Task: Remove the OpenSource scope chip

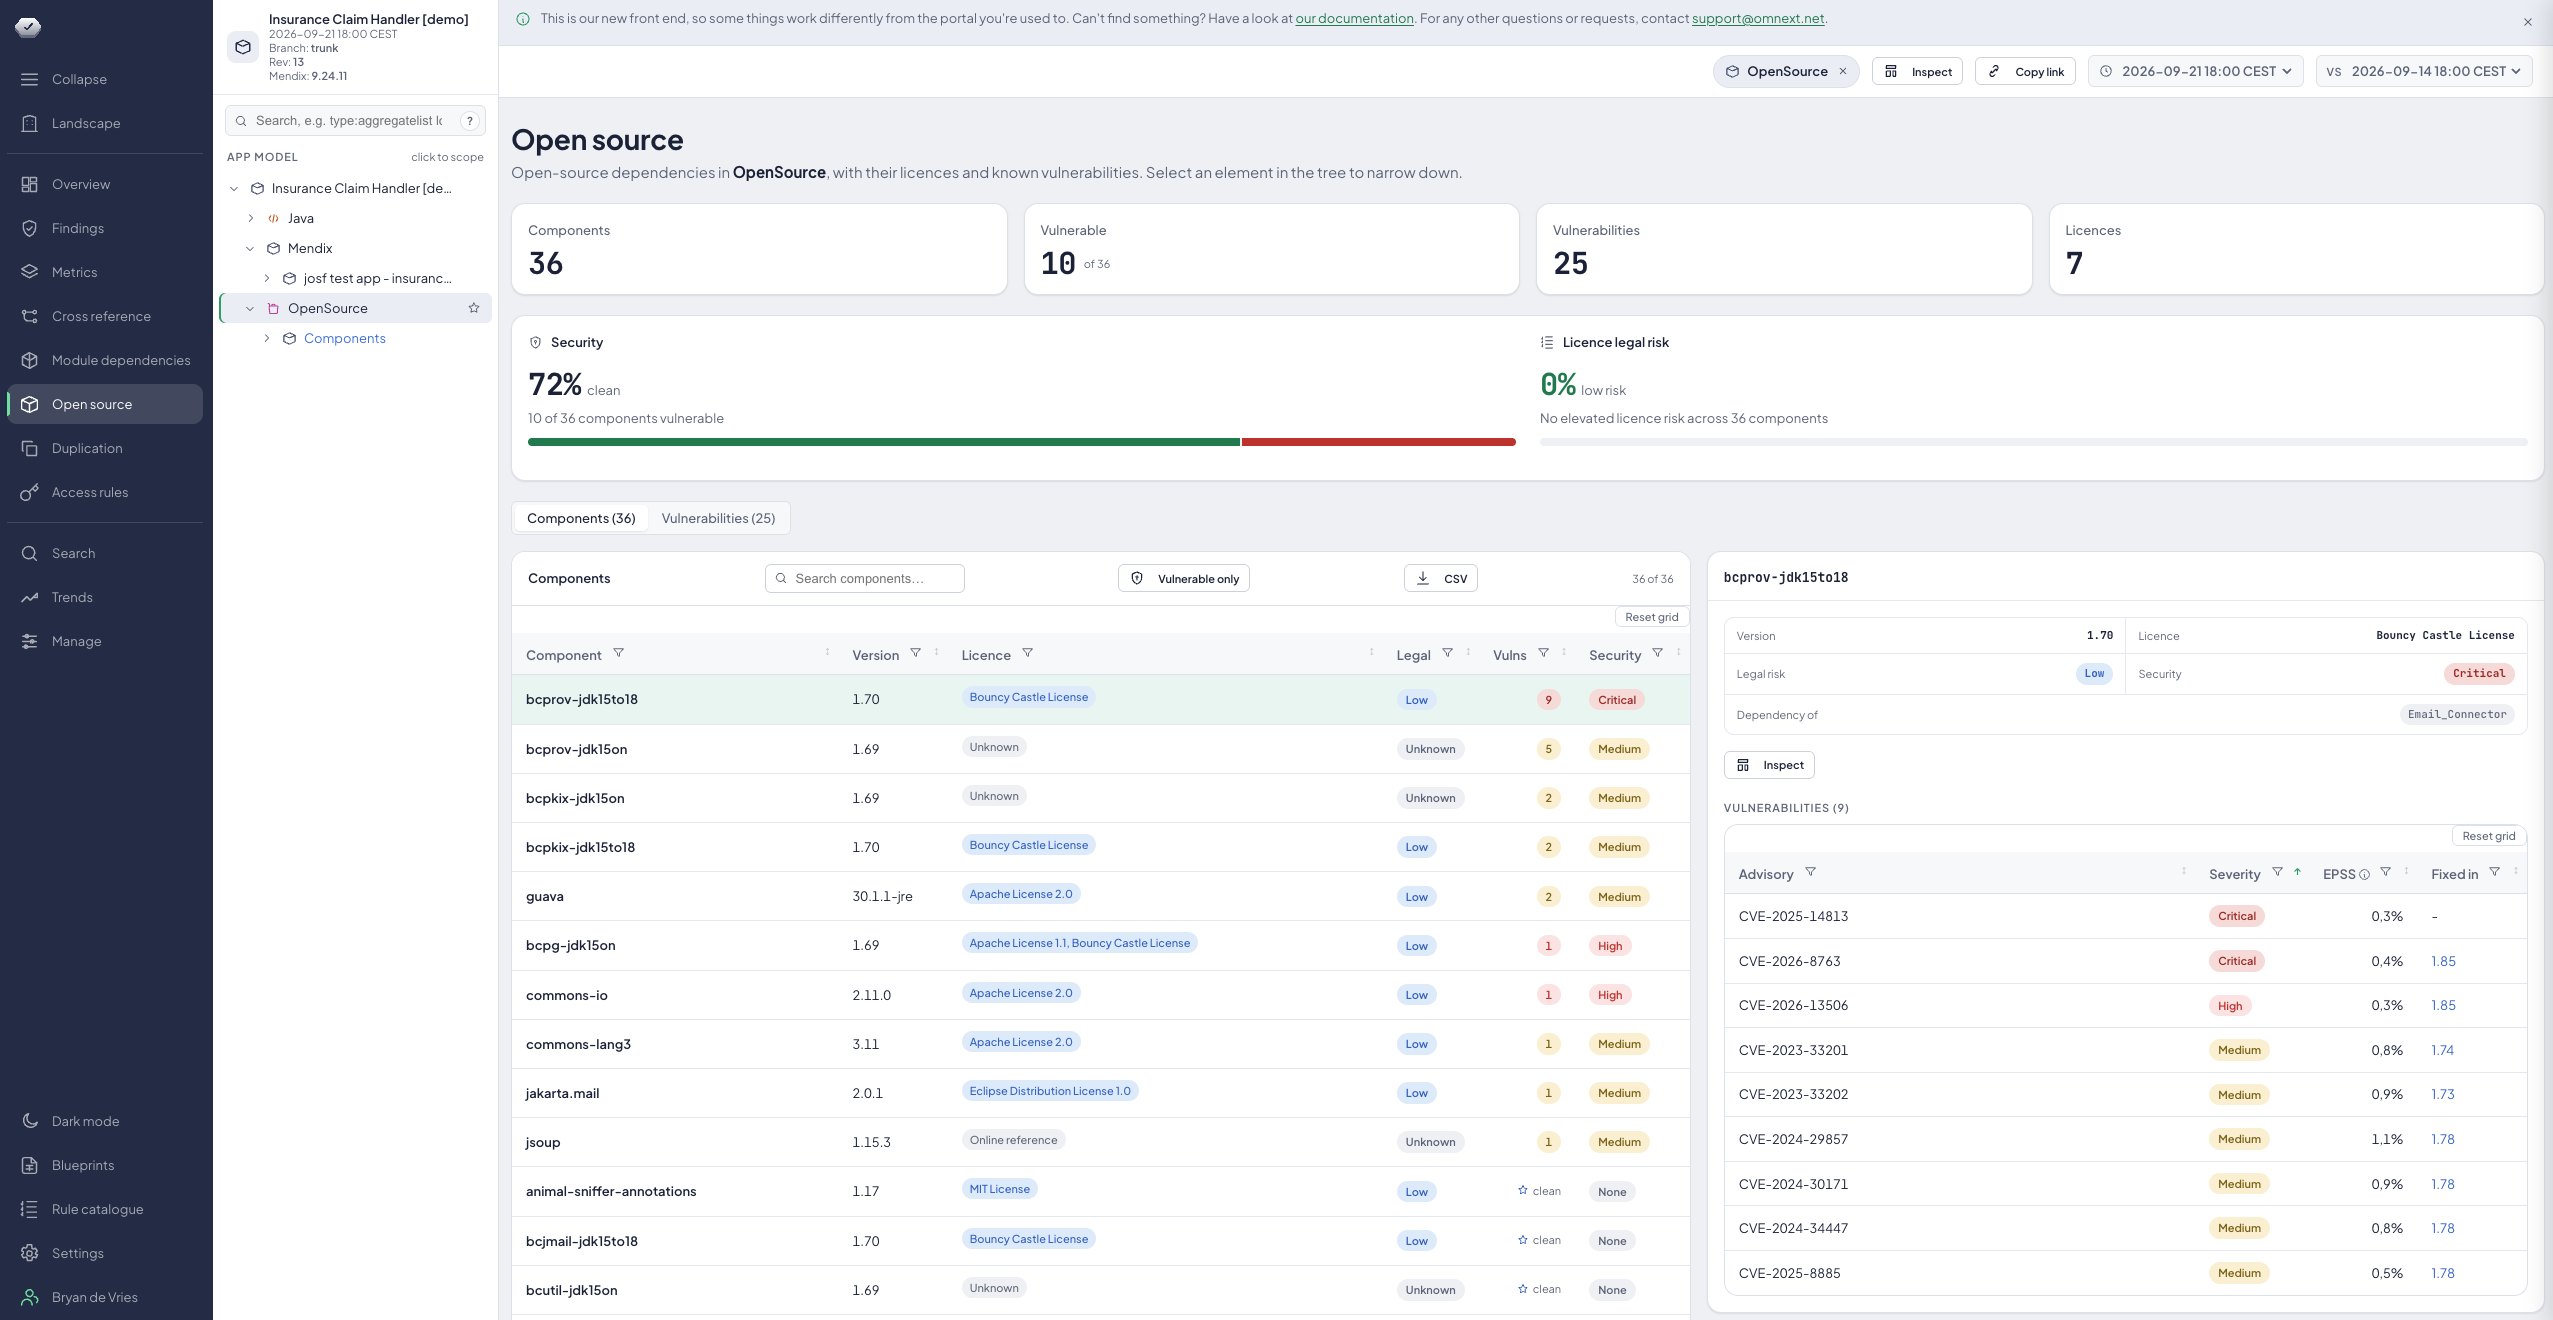Action: 1843,71
